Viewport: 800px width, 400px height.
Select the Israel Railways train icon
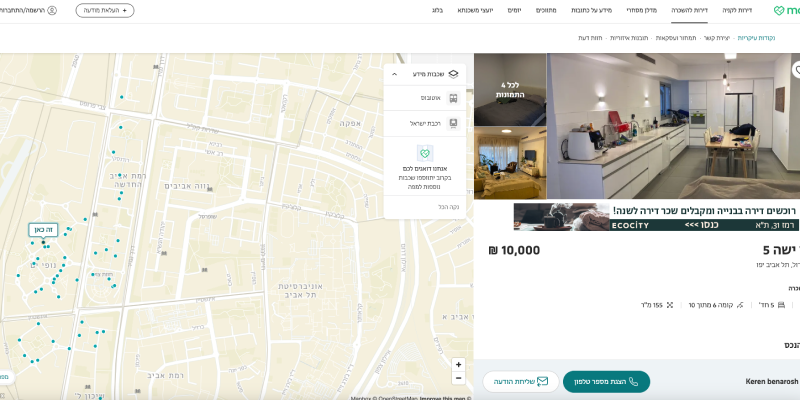pyautogui.click(x=453, y=123)
